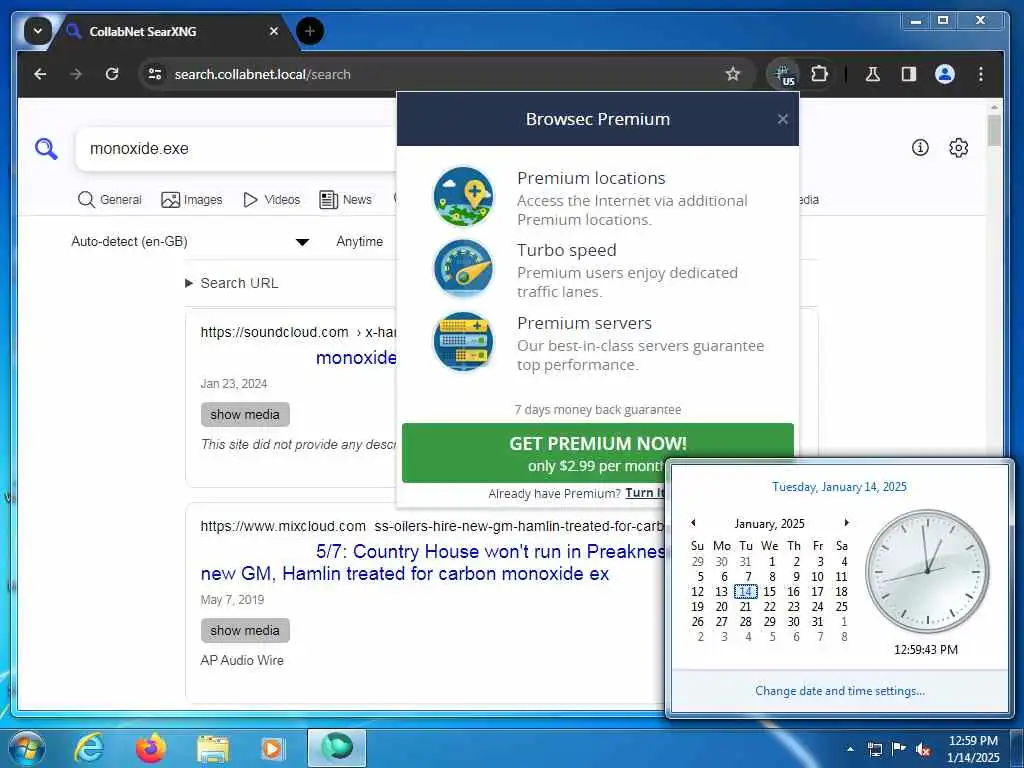The image size is (1024, 768).
Task: Open the SearXNG info about icon
Action: (x=920, y=148)
